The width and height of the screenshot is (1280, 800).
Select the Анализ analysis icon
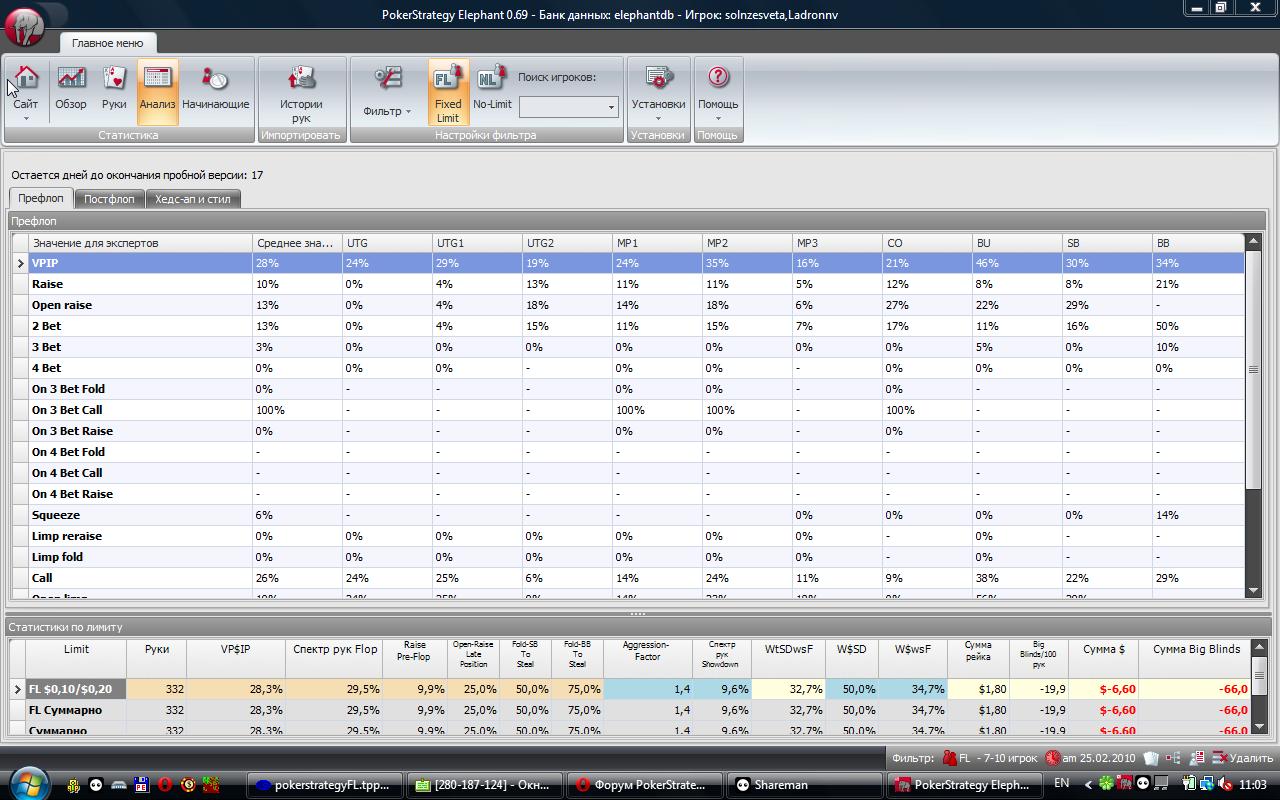157,78
